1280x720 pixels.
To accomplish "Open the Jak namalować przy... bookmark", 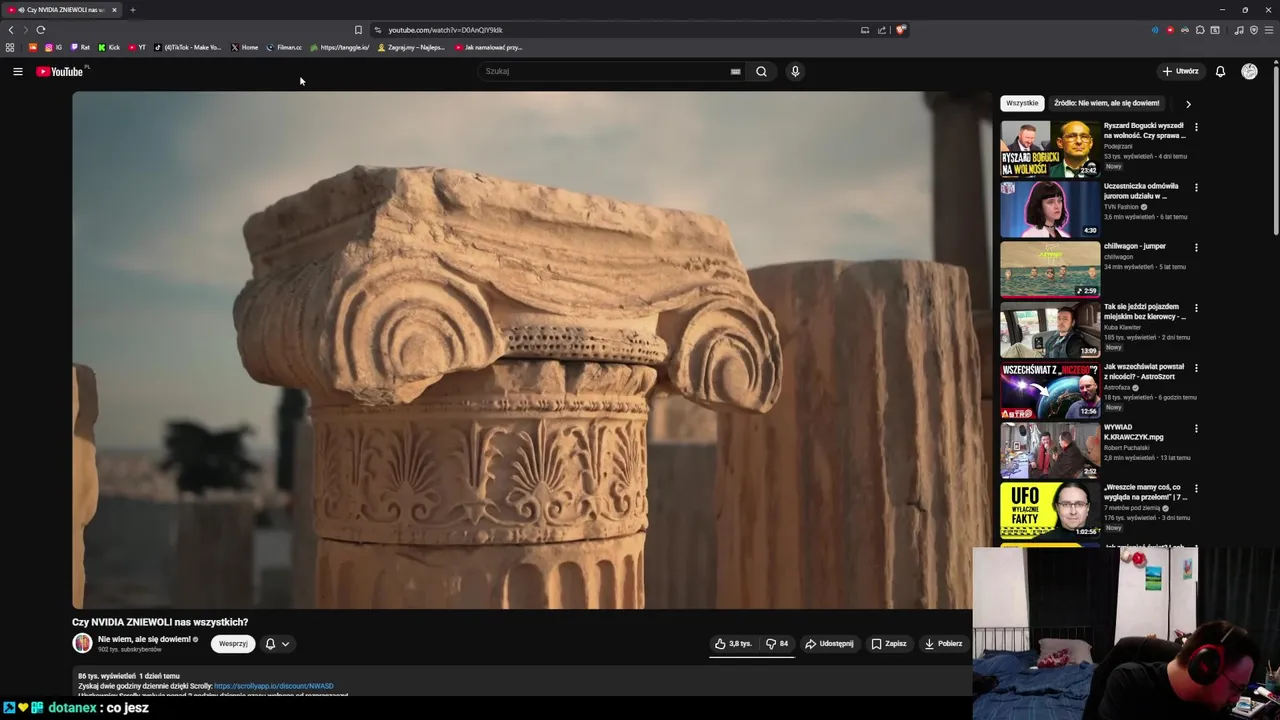I will click(488, 47).
